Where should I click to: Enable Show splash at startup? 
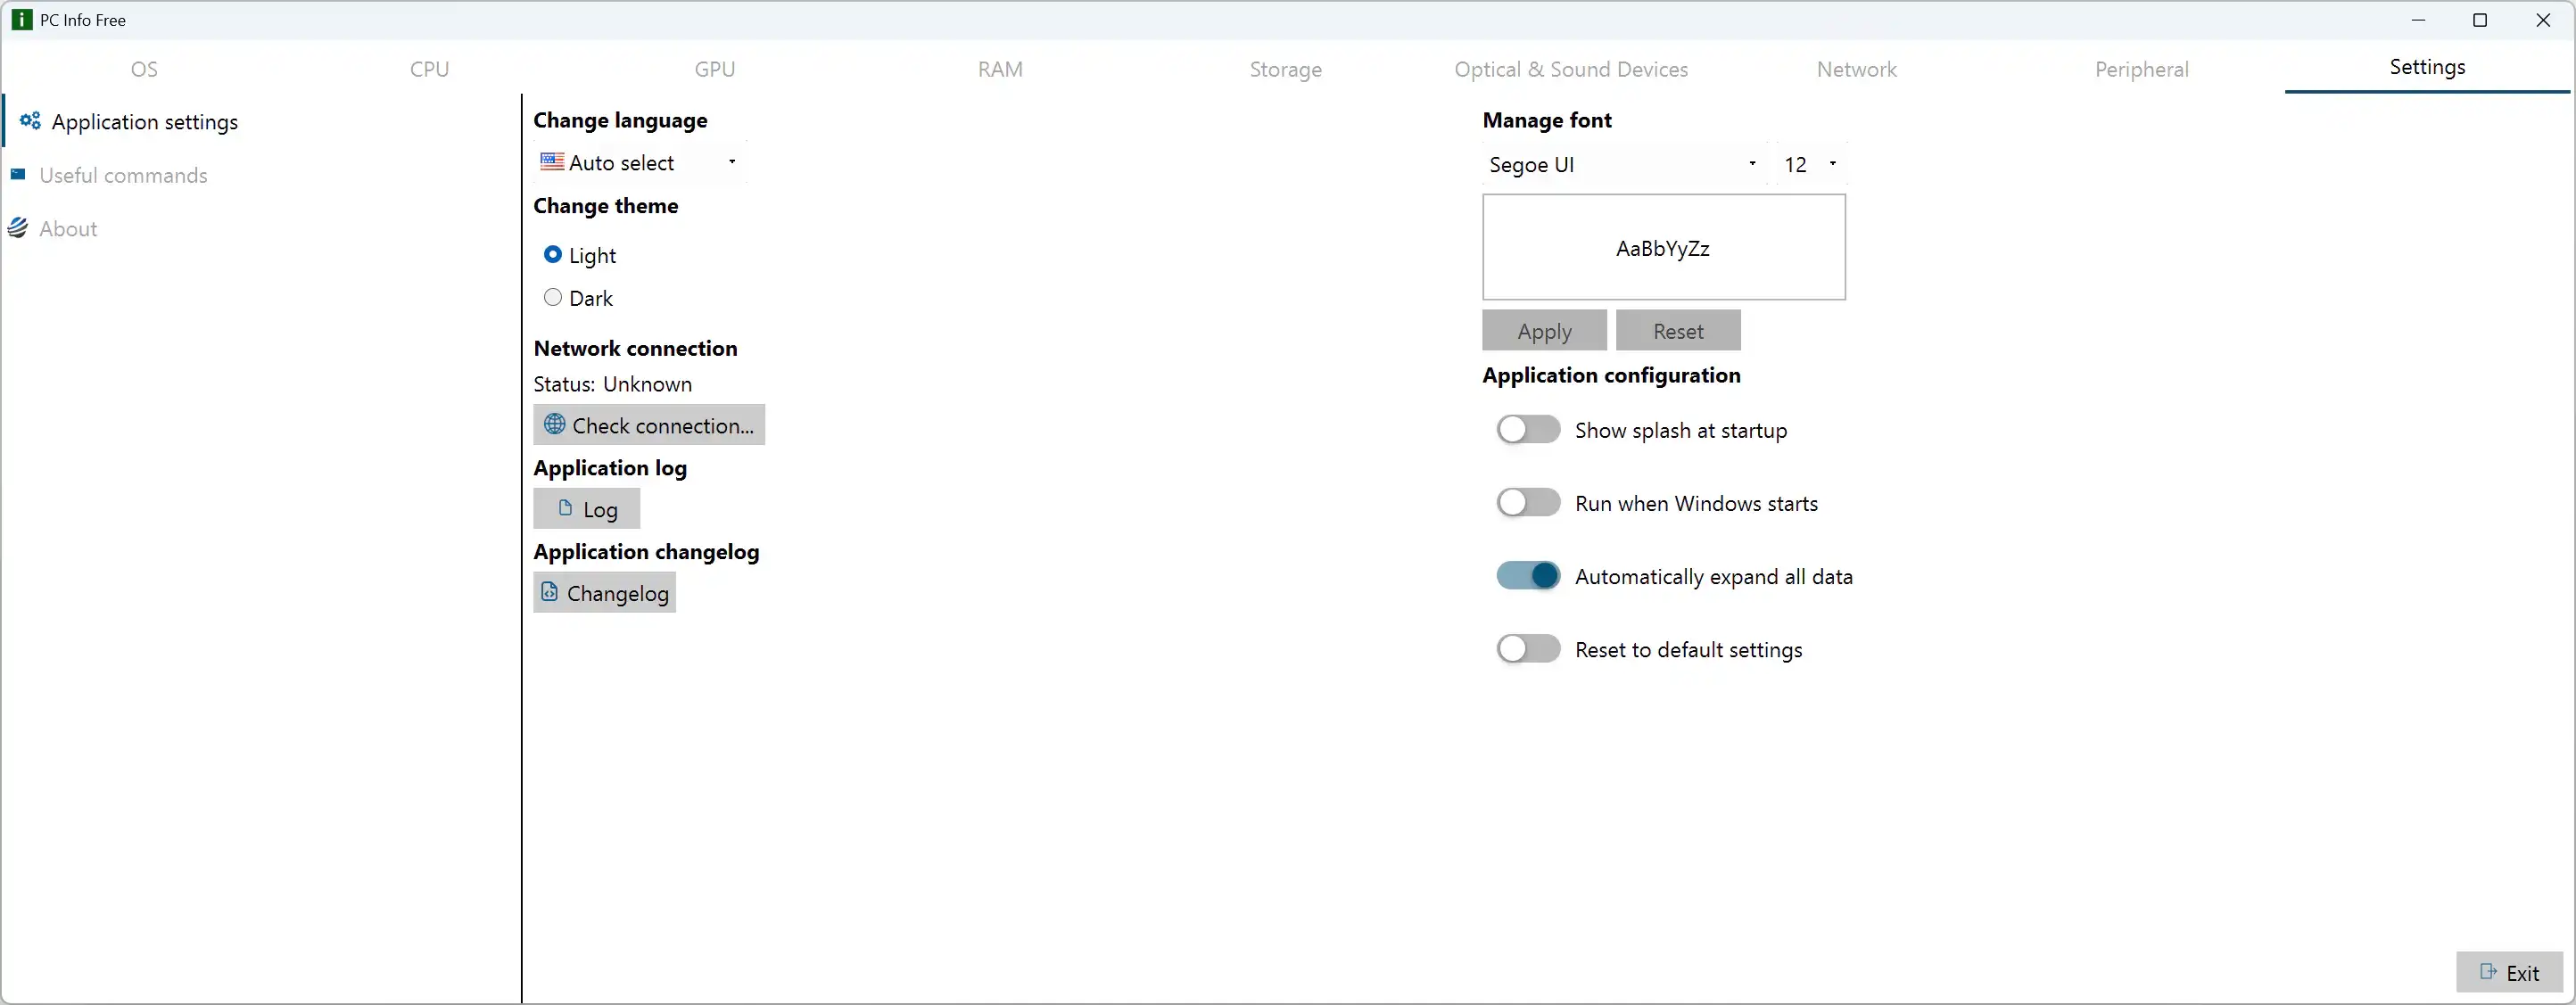pos(1527,430)
